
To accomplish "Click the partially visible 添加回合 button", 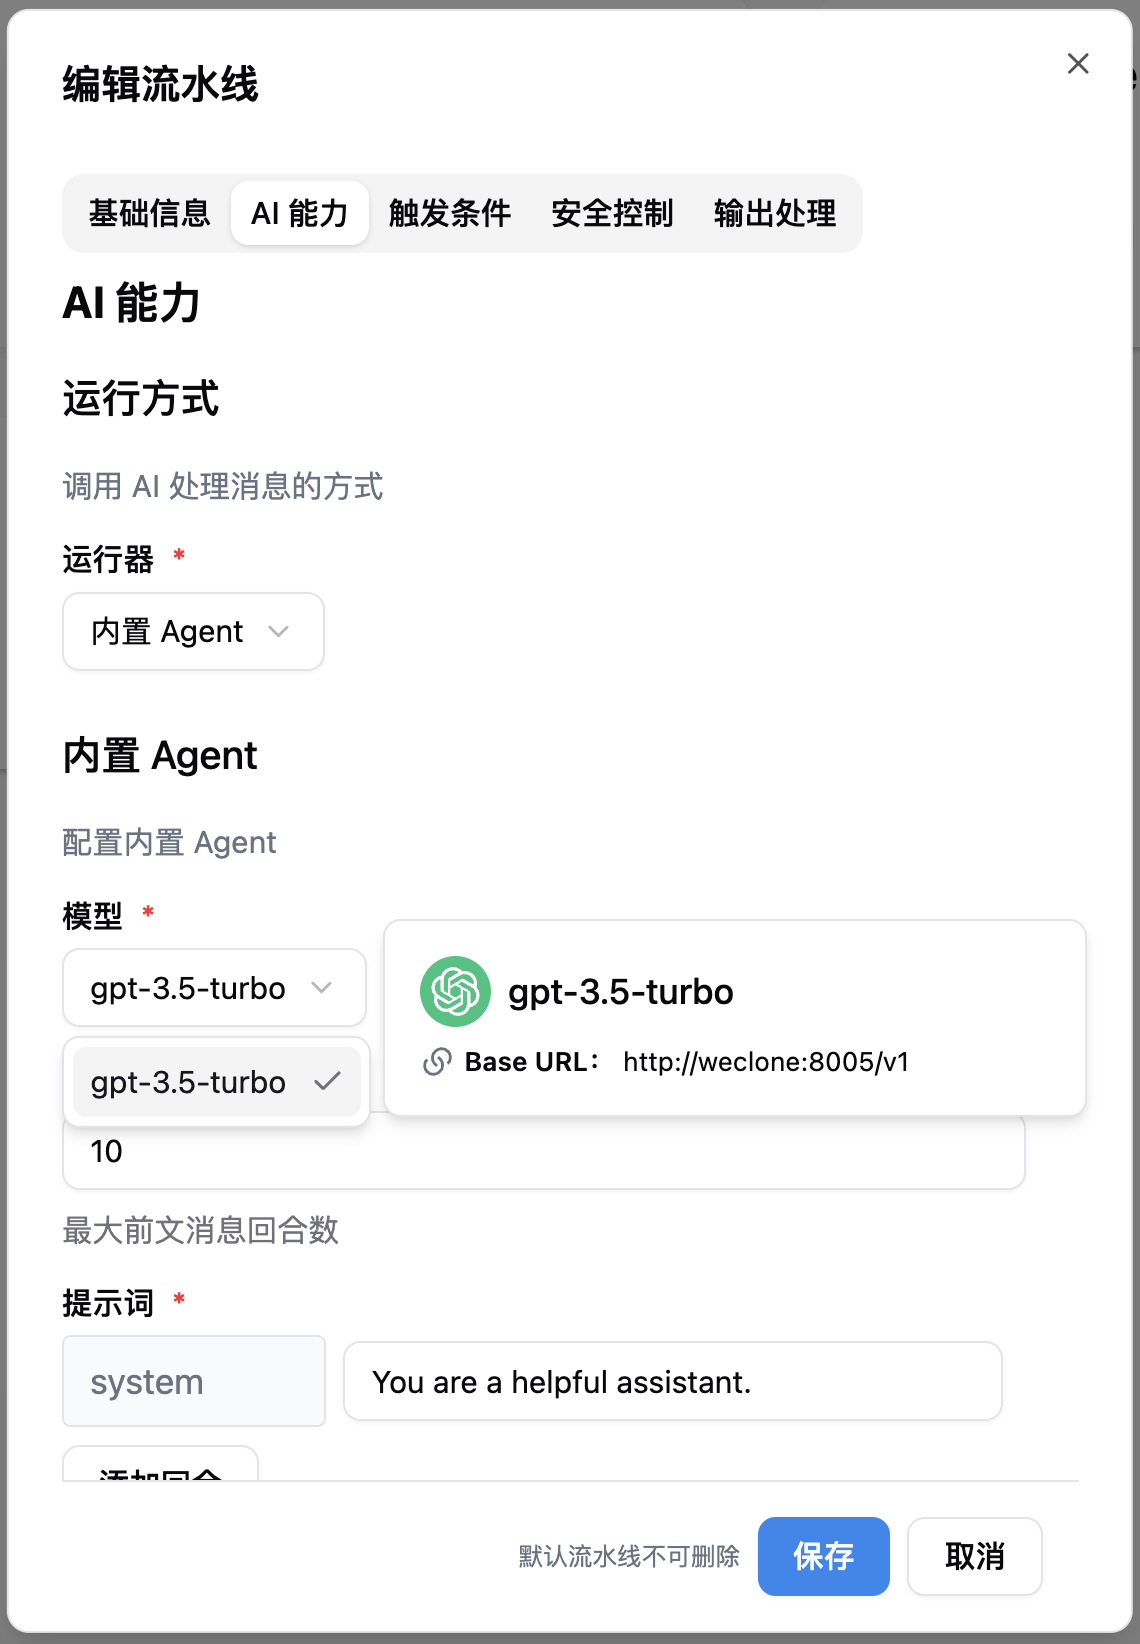I will click(160, 1465).
